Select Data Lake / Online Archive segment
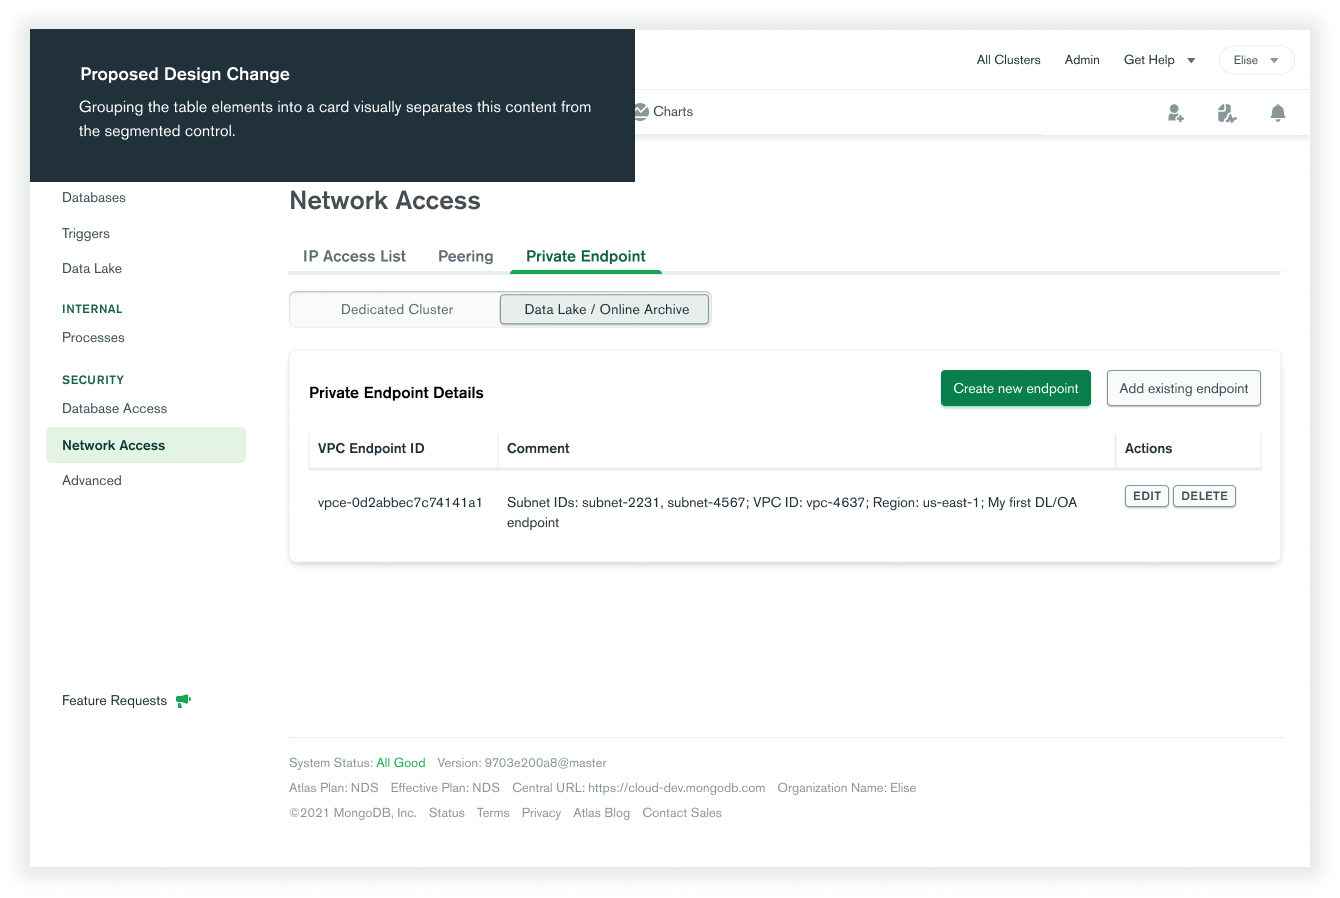This screenshot has width=1340, height=898. click(x=606, y=310)
